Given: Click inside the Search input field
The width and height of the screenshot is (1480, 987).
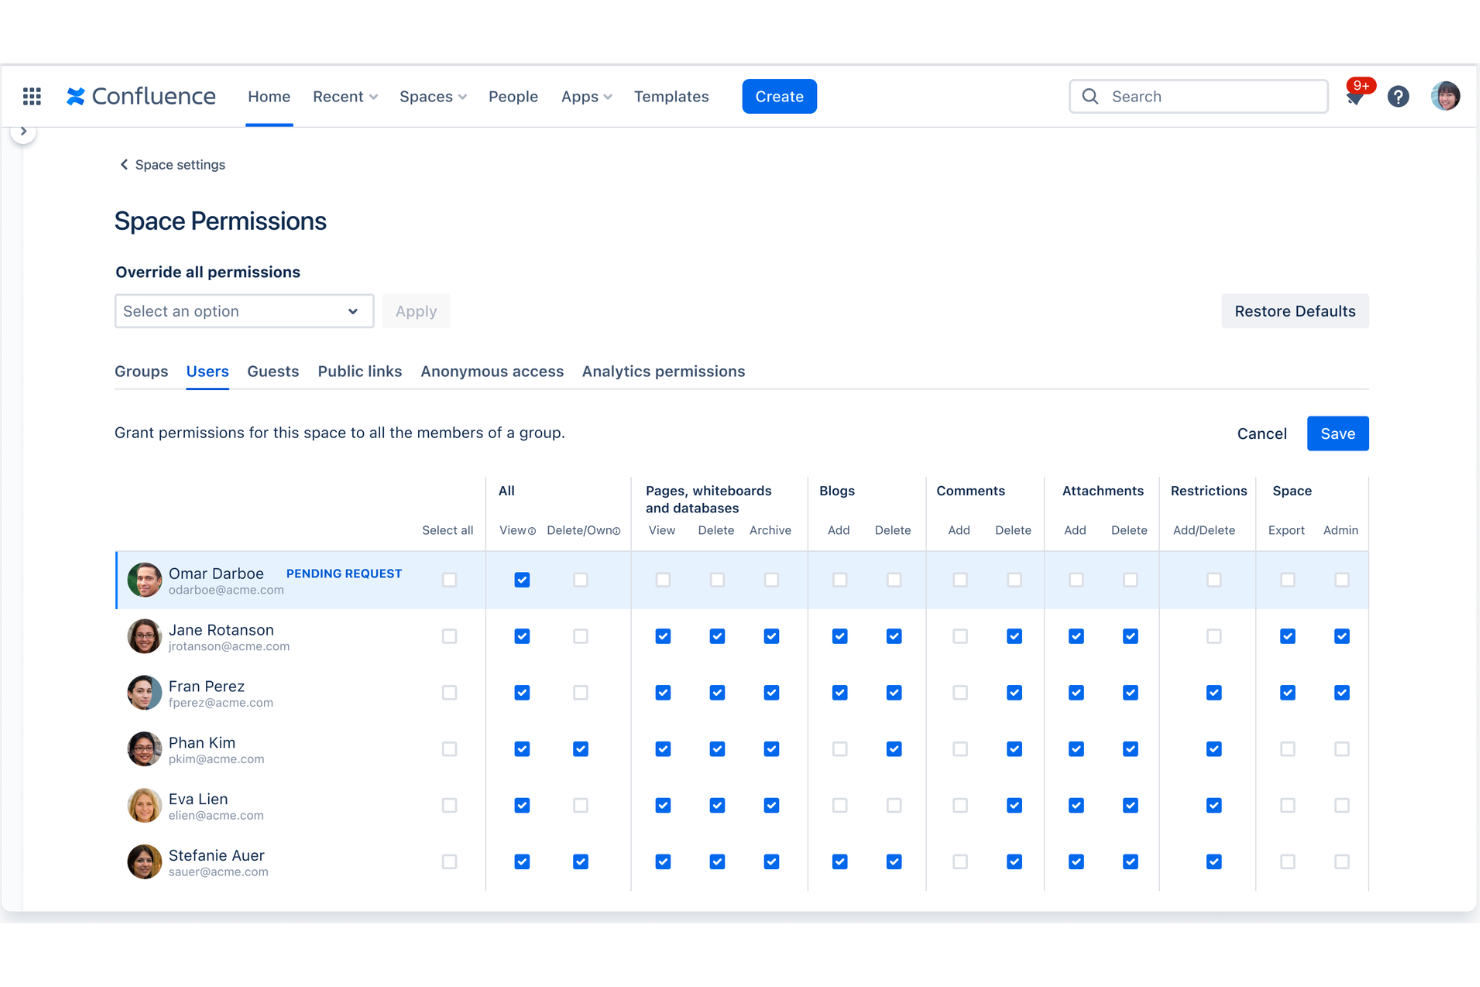Looking at the screenshot, I should pyautogui.click(x=1197, y=96).
